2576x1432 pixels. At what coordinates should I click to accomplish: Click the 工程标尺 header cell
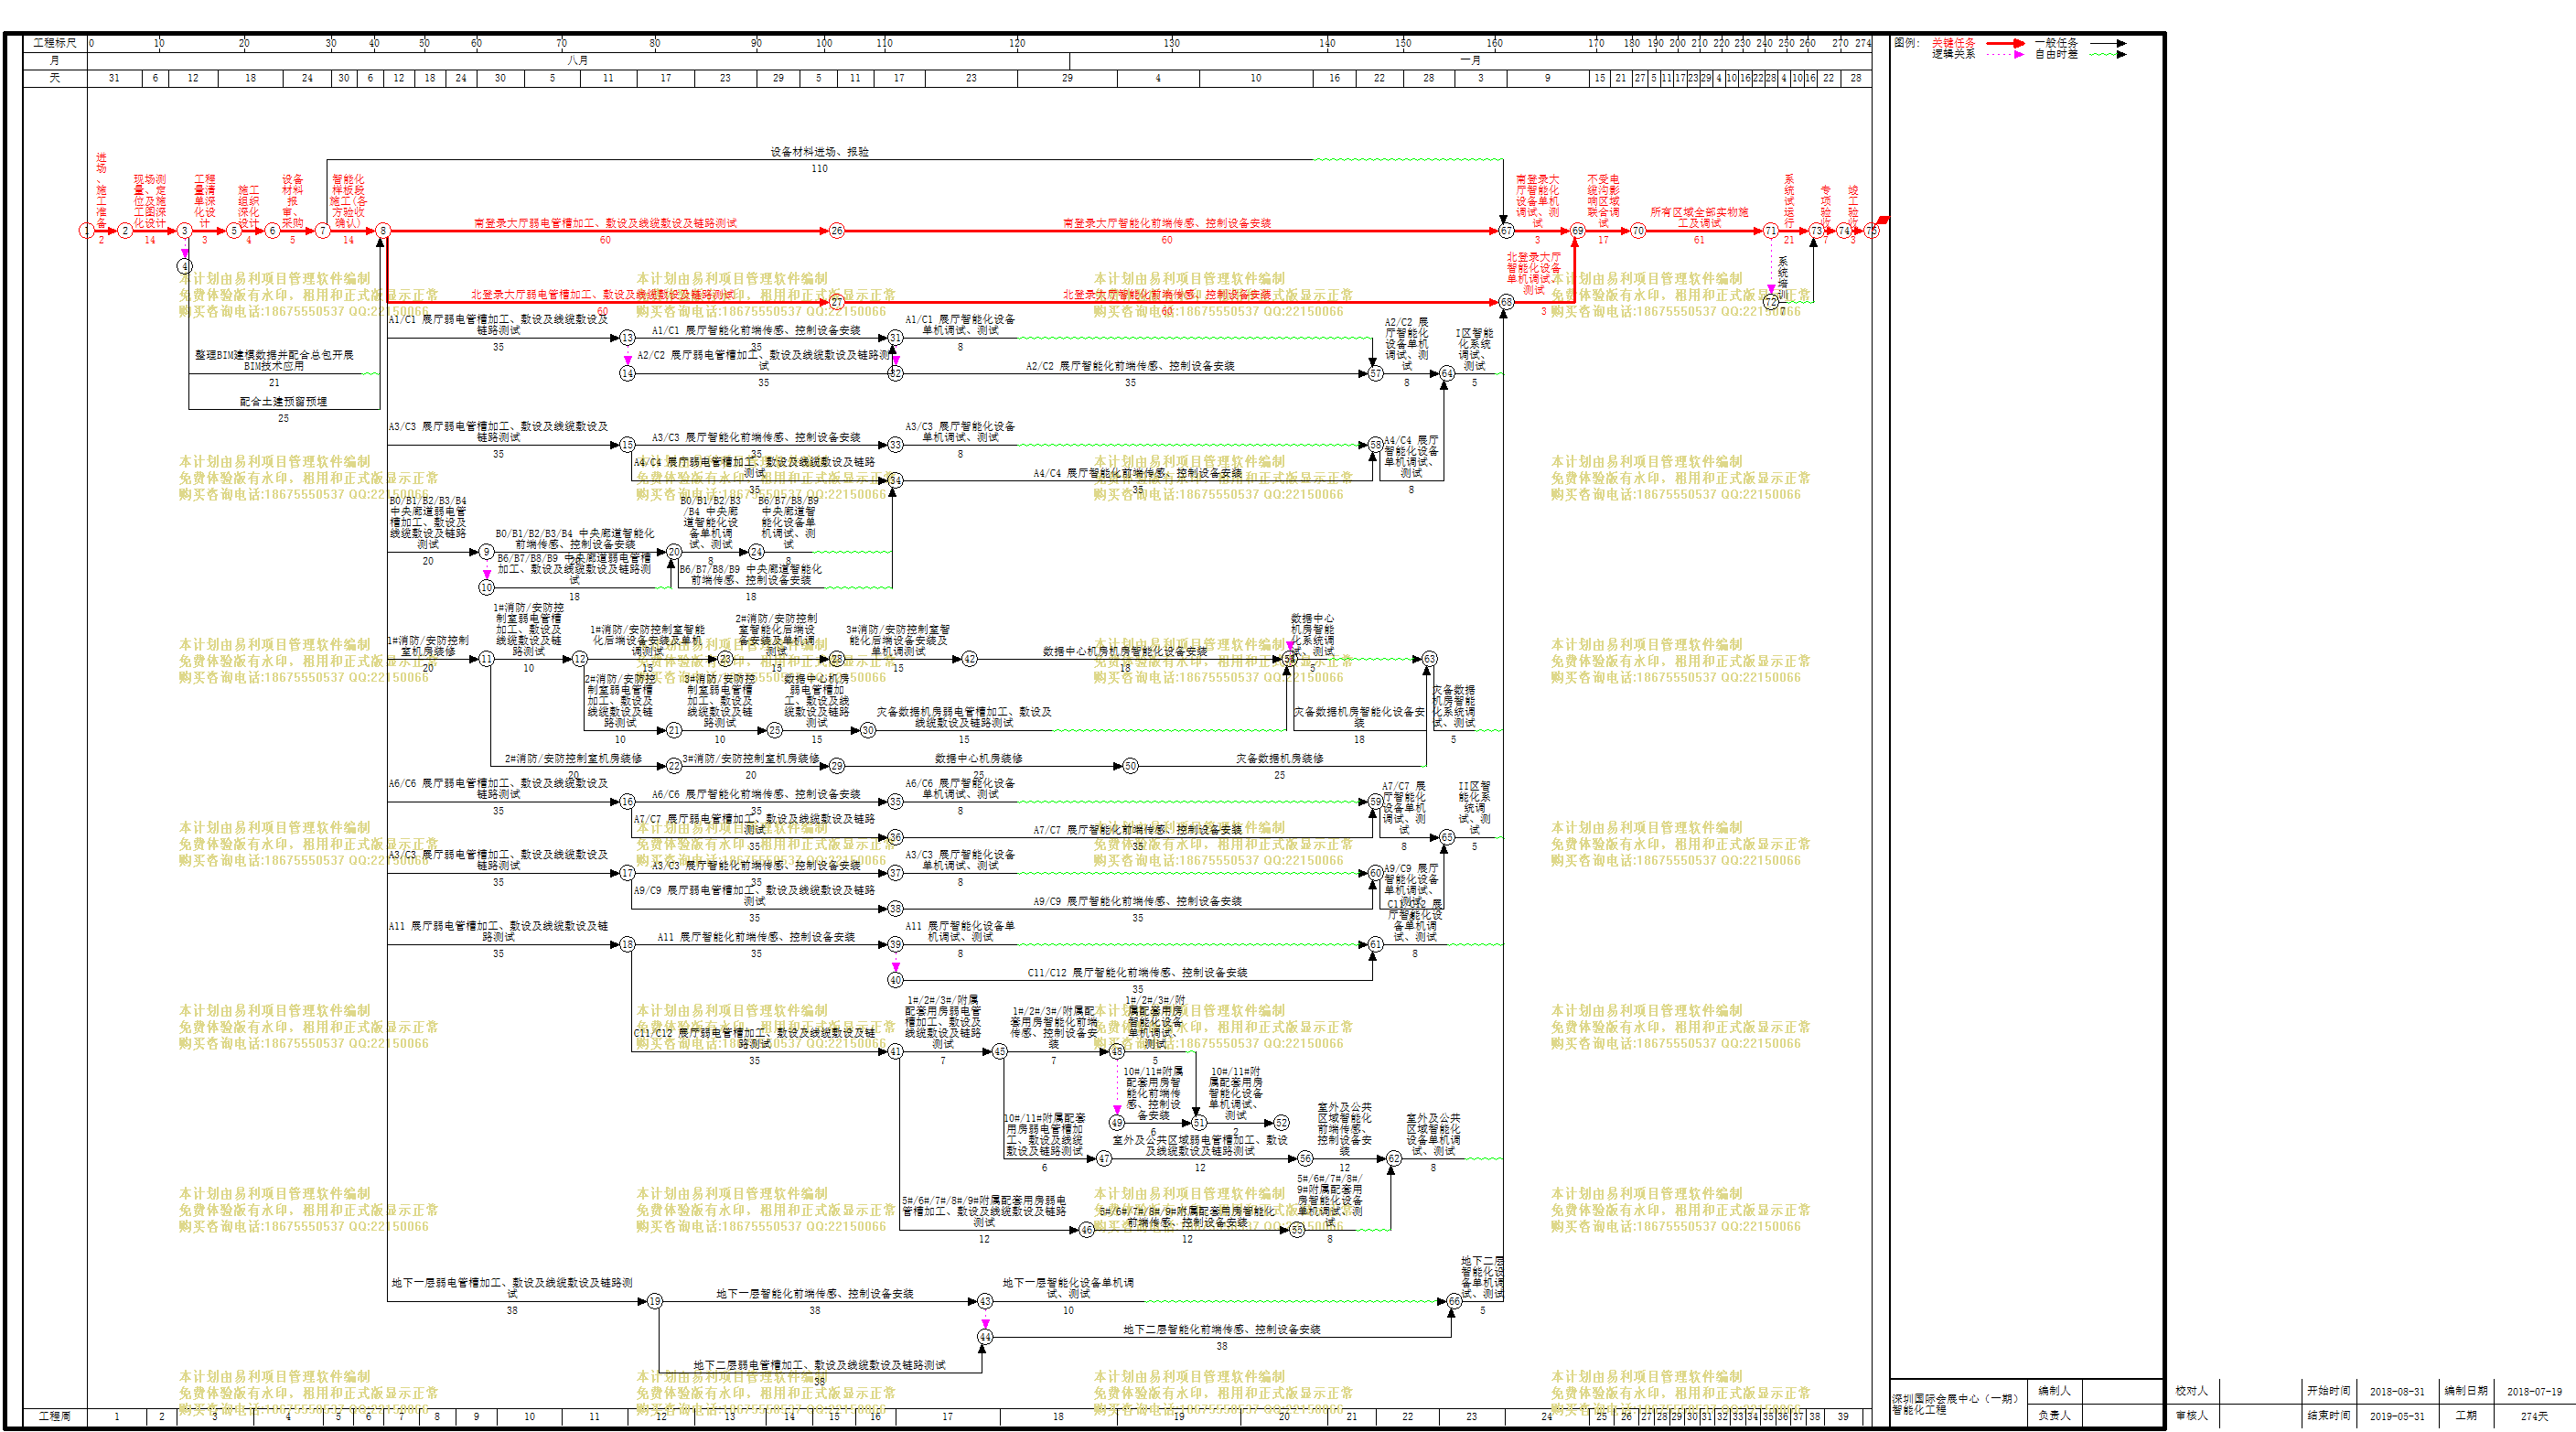coord(55,43)
